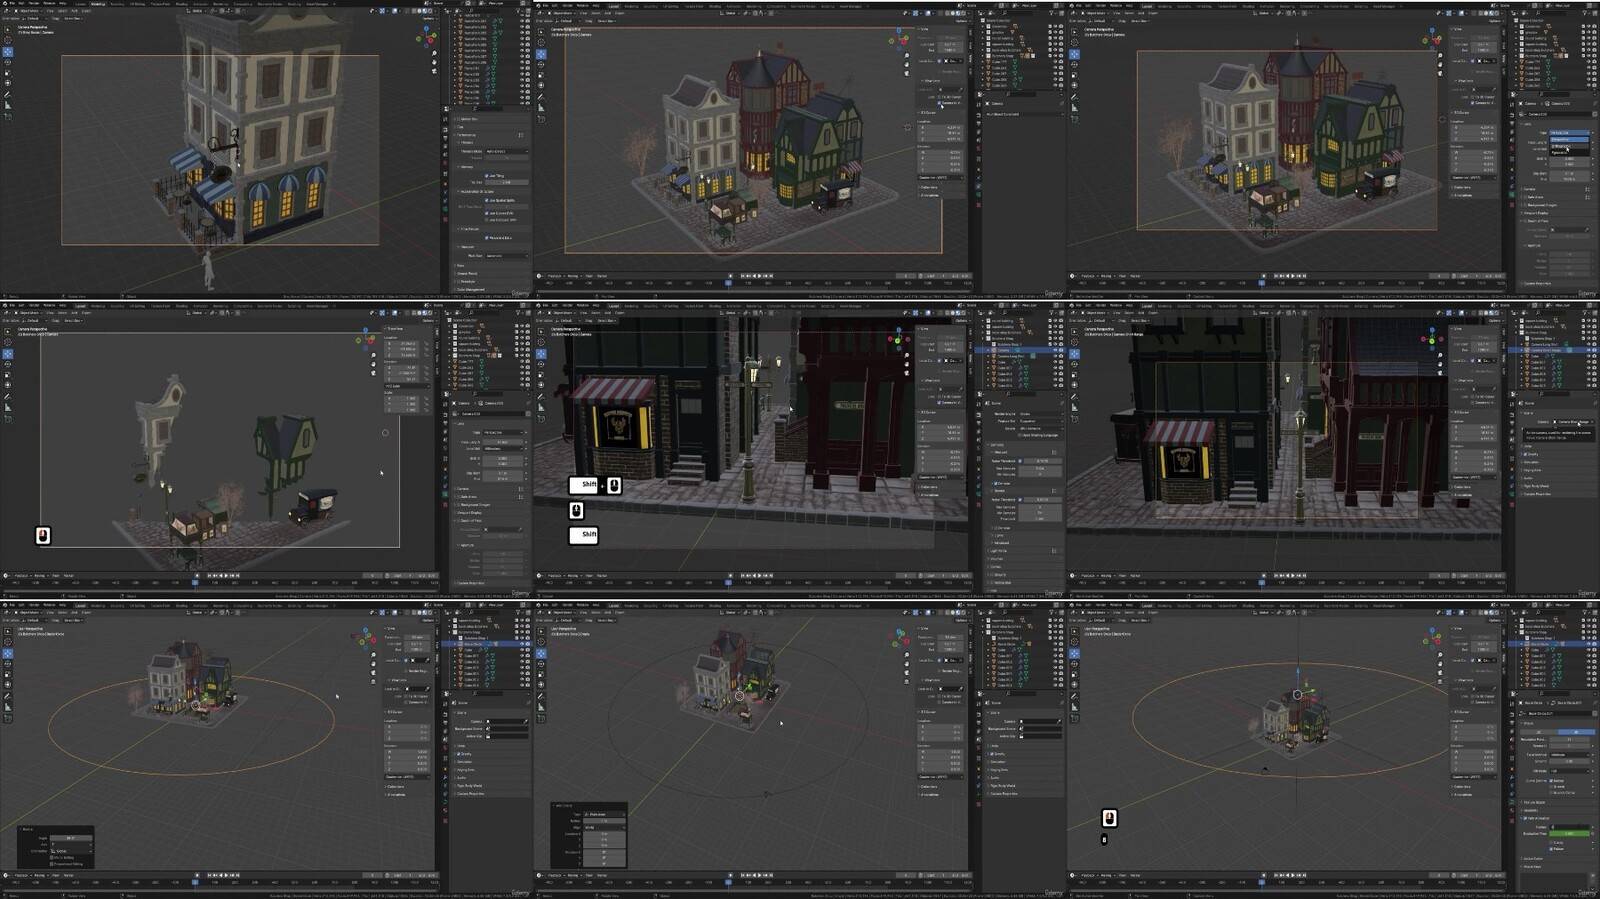Select the Scale tool in single-building screenshot
This screenshot has width=1600, height=899.
(7, 73)
